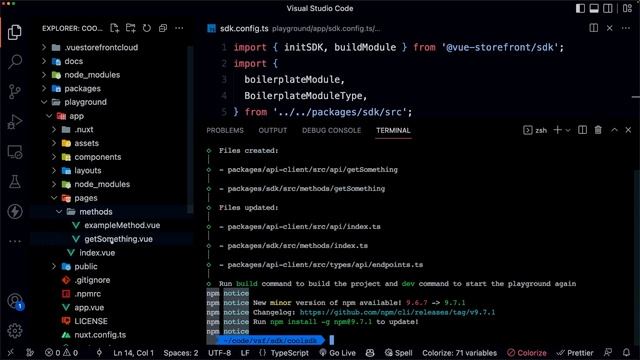Switch to the Output tab
The image size is (640, 360).
pyautogui.click(x=273, y=130)
